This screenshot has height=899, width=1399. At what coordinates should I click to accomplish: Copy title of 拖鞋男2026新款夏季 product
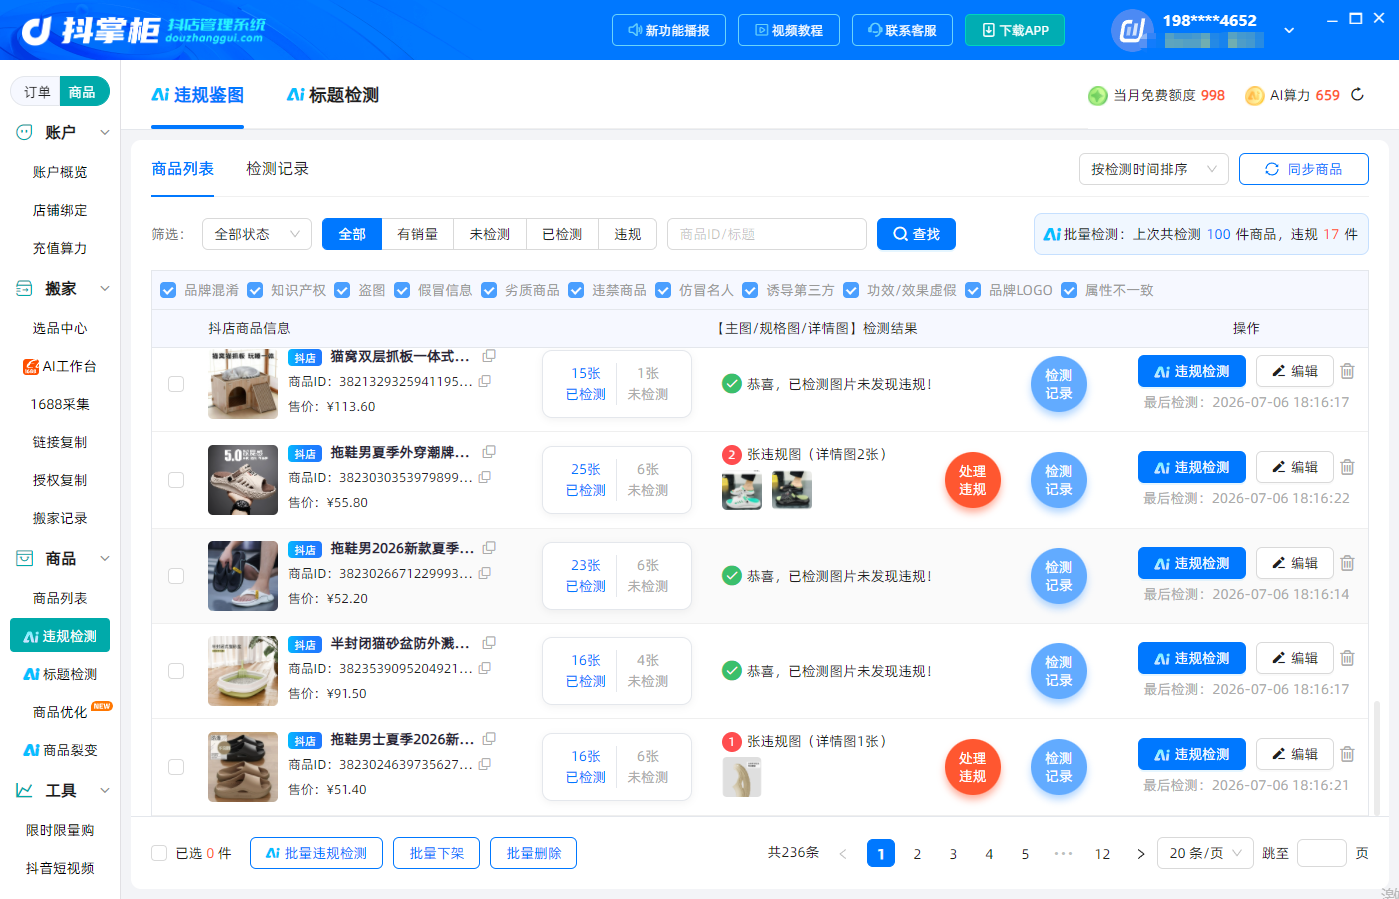pyautogui.click(x=489, y=548)
